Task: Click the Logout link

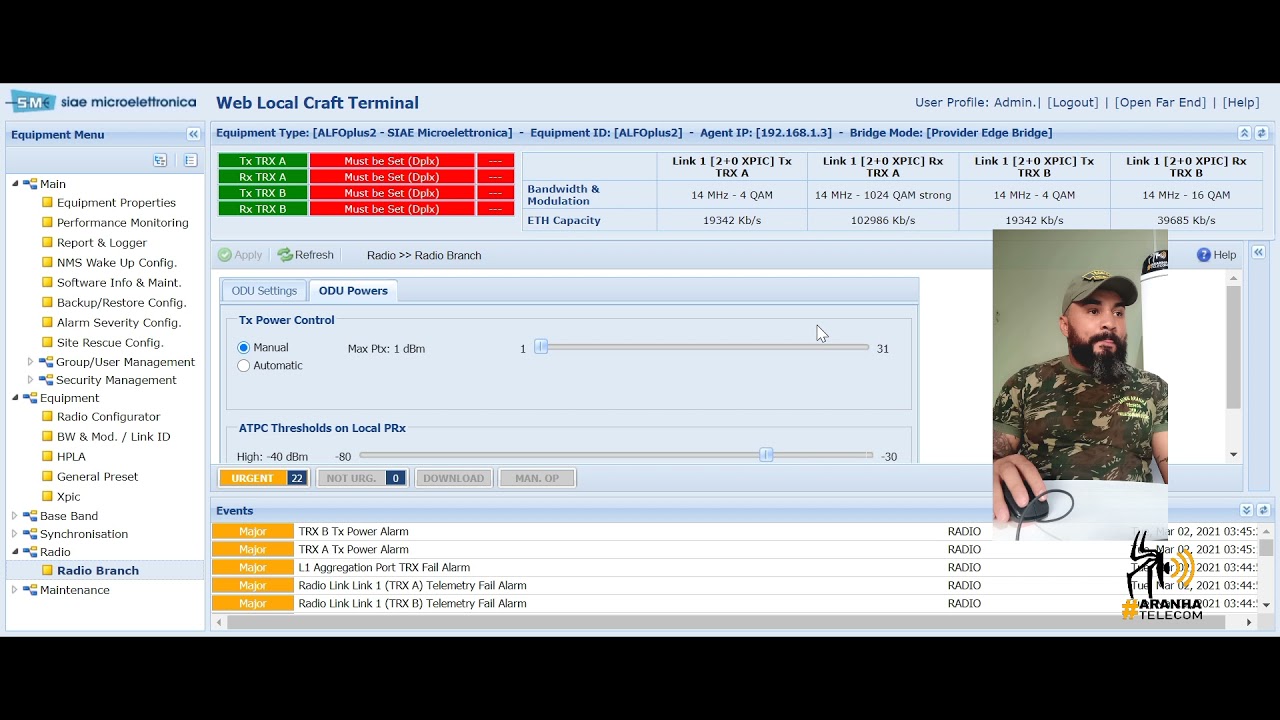Action: point(1073,103)
